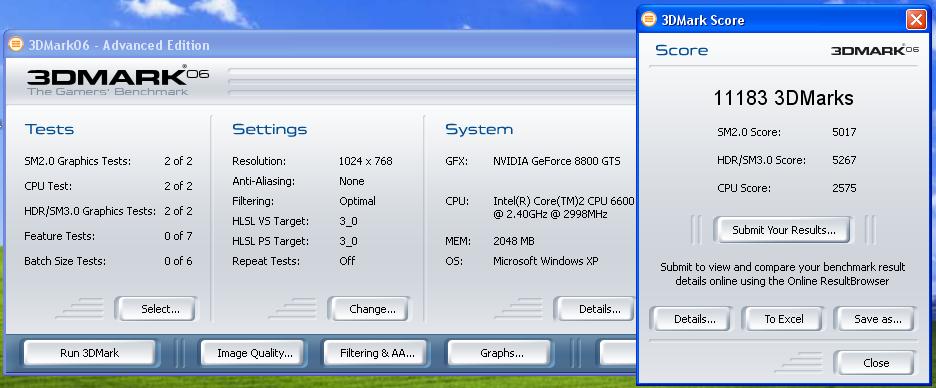Click the 3DMark06 Gamers' Benchmark logo
The height and width of the screenshot is (388, 936).
(x=118, y=81)
